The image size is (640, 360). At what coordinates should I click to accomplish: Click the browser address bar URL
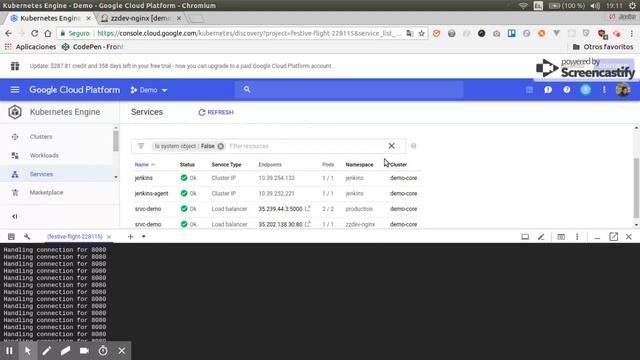click(249, 33)
